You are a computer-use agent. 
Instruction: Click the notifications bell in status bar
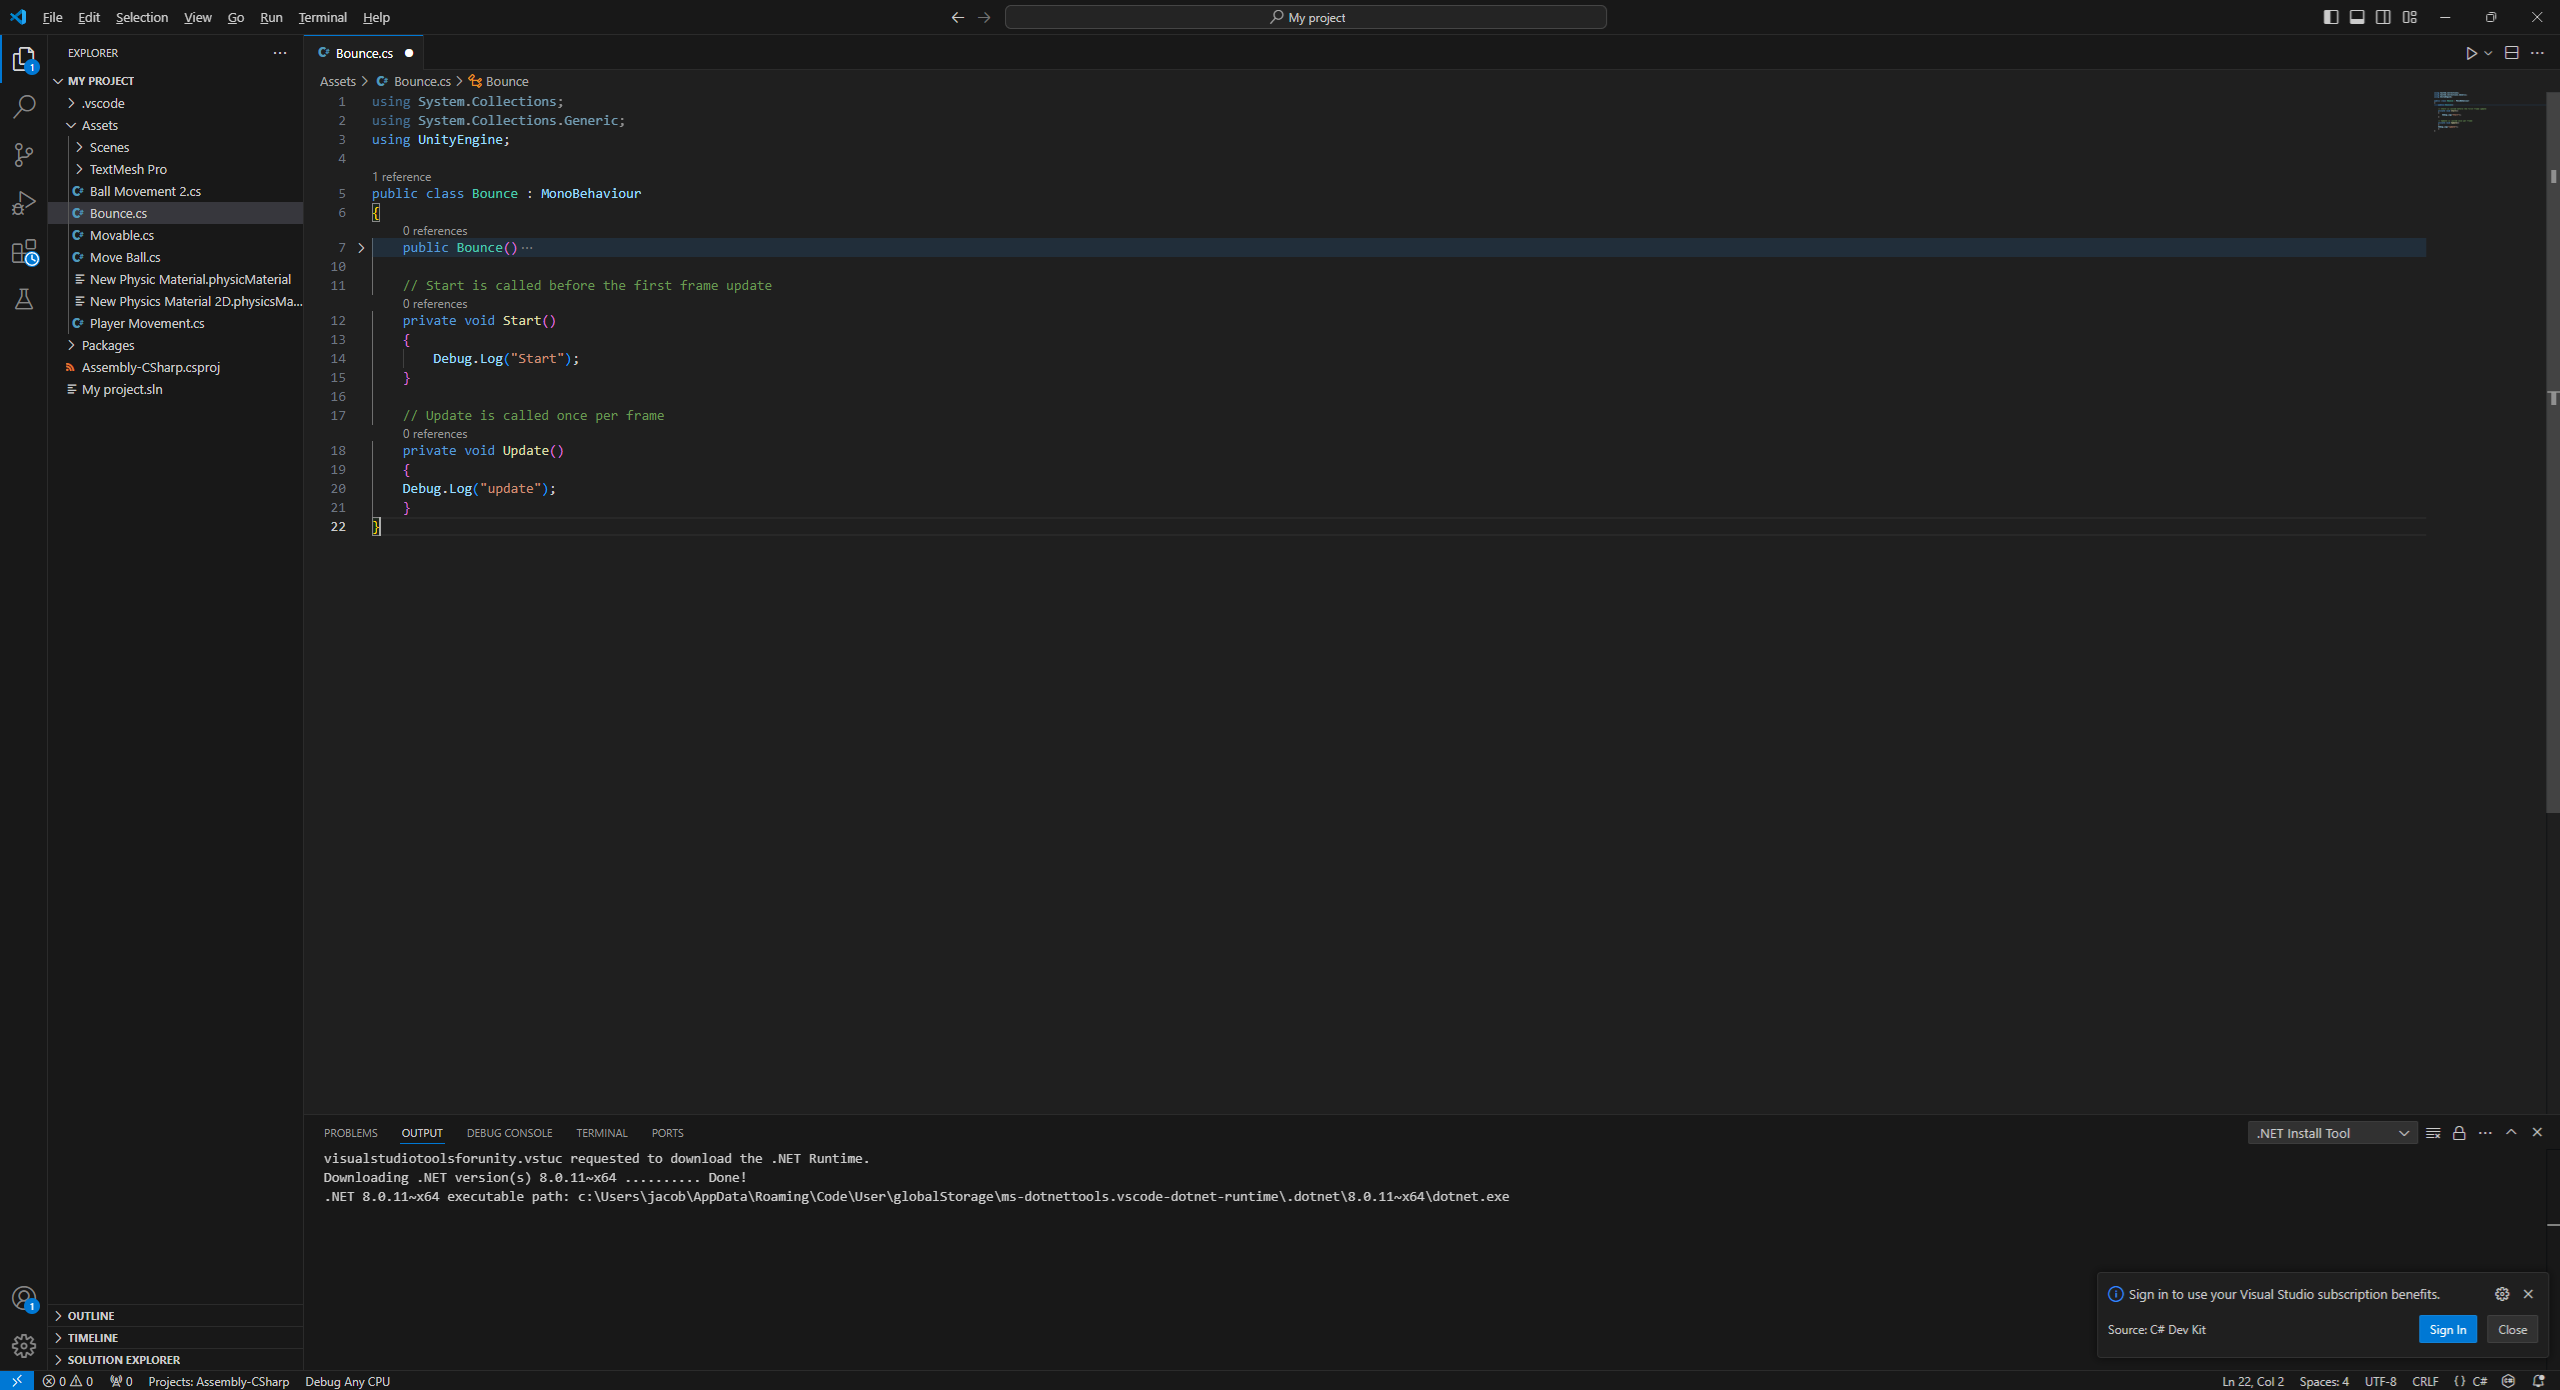coord(2538,1381)
